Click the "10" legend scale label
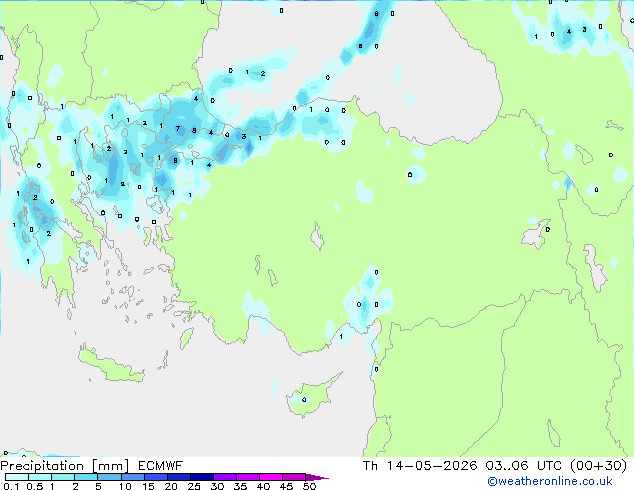The width and height of the screenshot is (634, 490). (x=125, y=486)
